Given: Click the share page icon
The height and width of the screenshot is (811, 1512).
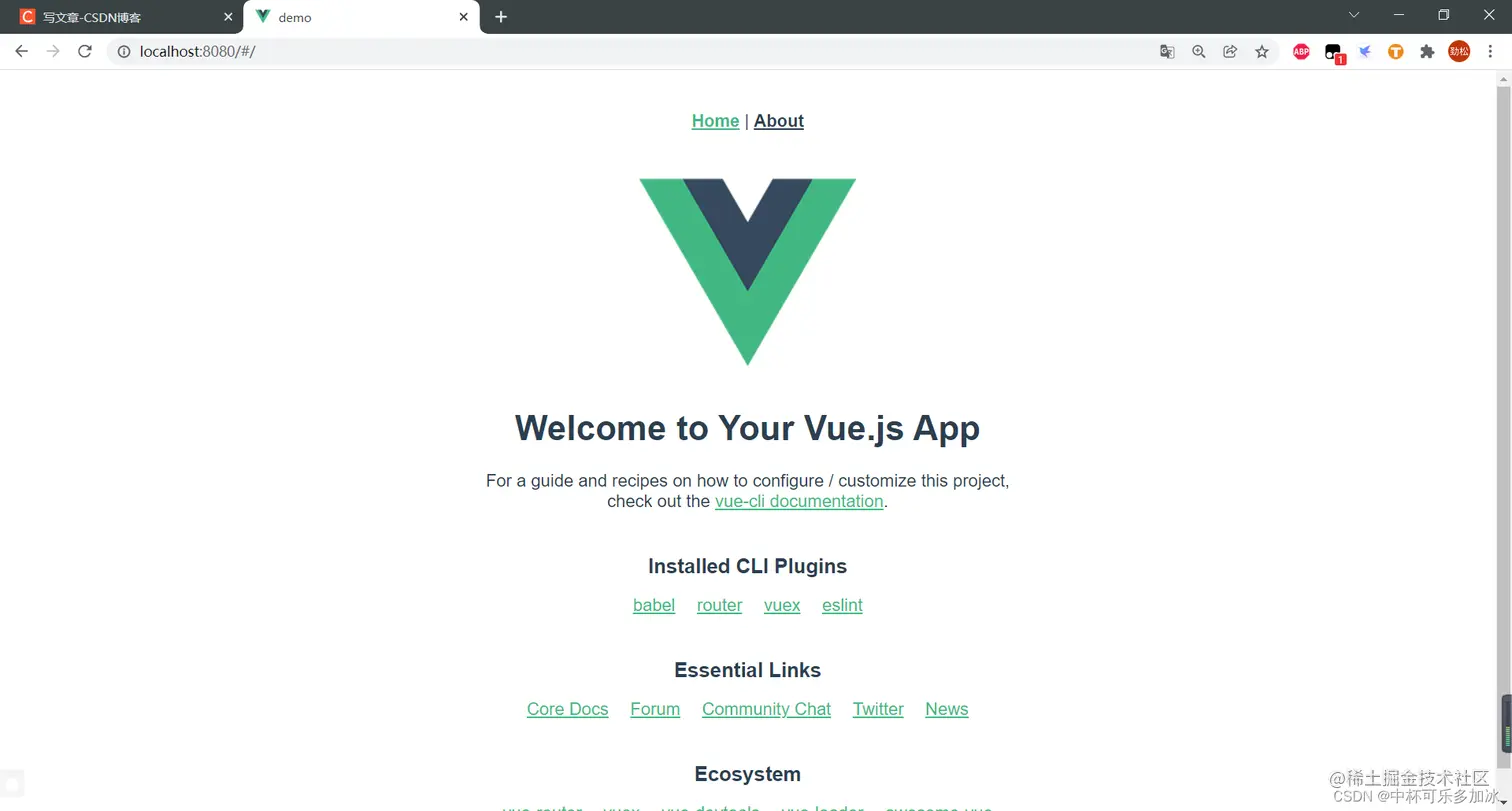Looking at the screenshot, I should pyautogui.click(x=1230, y=52).
